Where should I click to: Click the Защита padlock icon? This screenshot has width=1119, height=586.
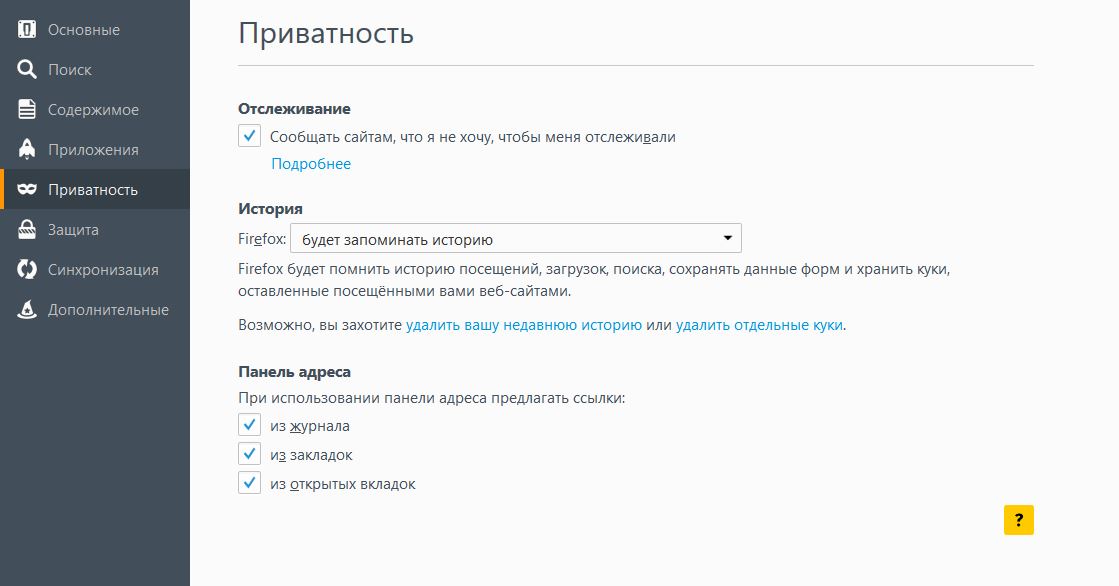28,230
